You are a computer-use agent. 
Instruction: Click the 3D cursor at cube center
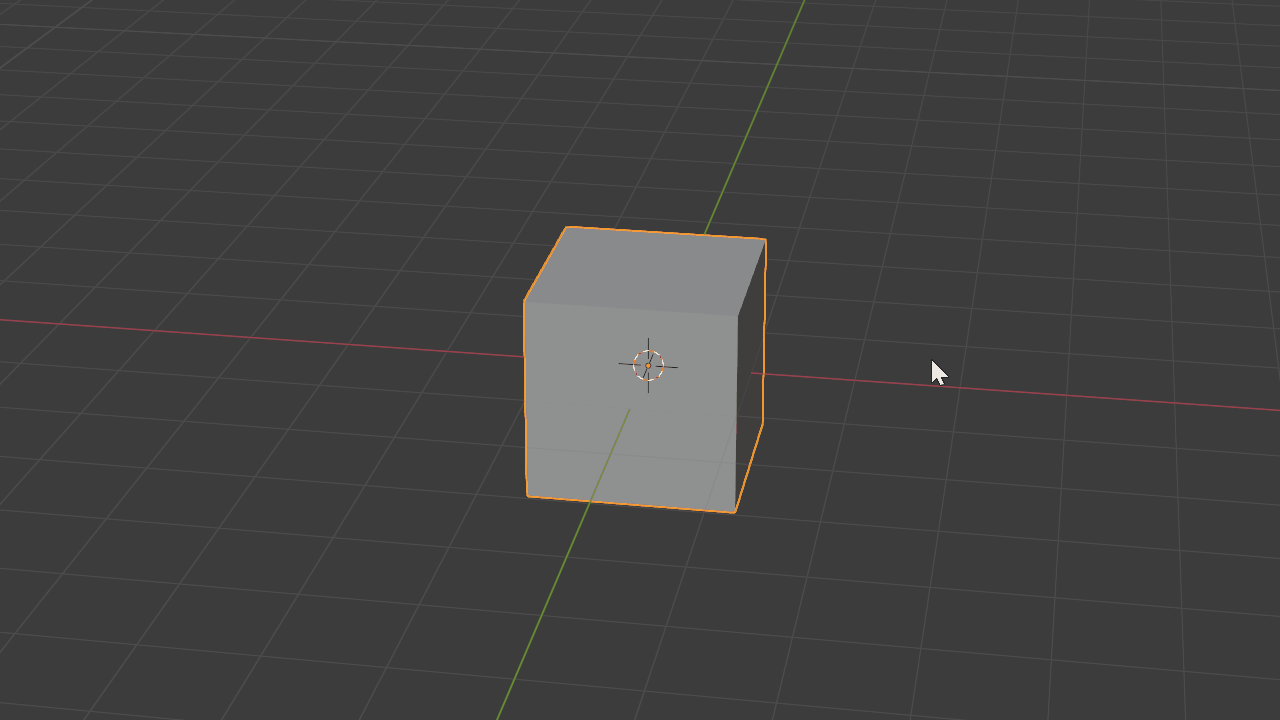(648, 366)
